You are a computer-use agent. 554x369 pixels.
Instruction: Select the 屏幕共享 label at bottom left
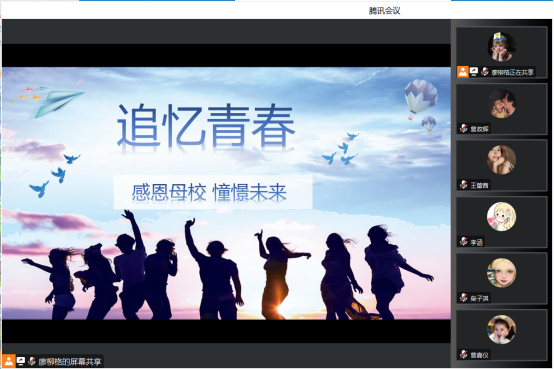coord(70,362)
